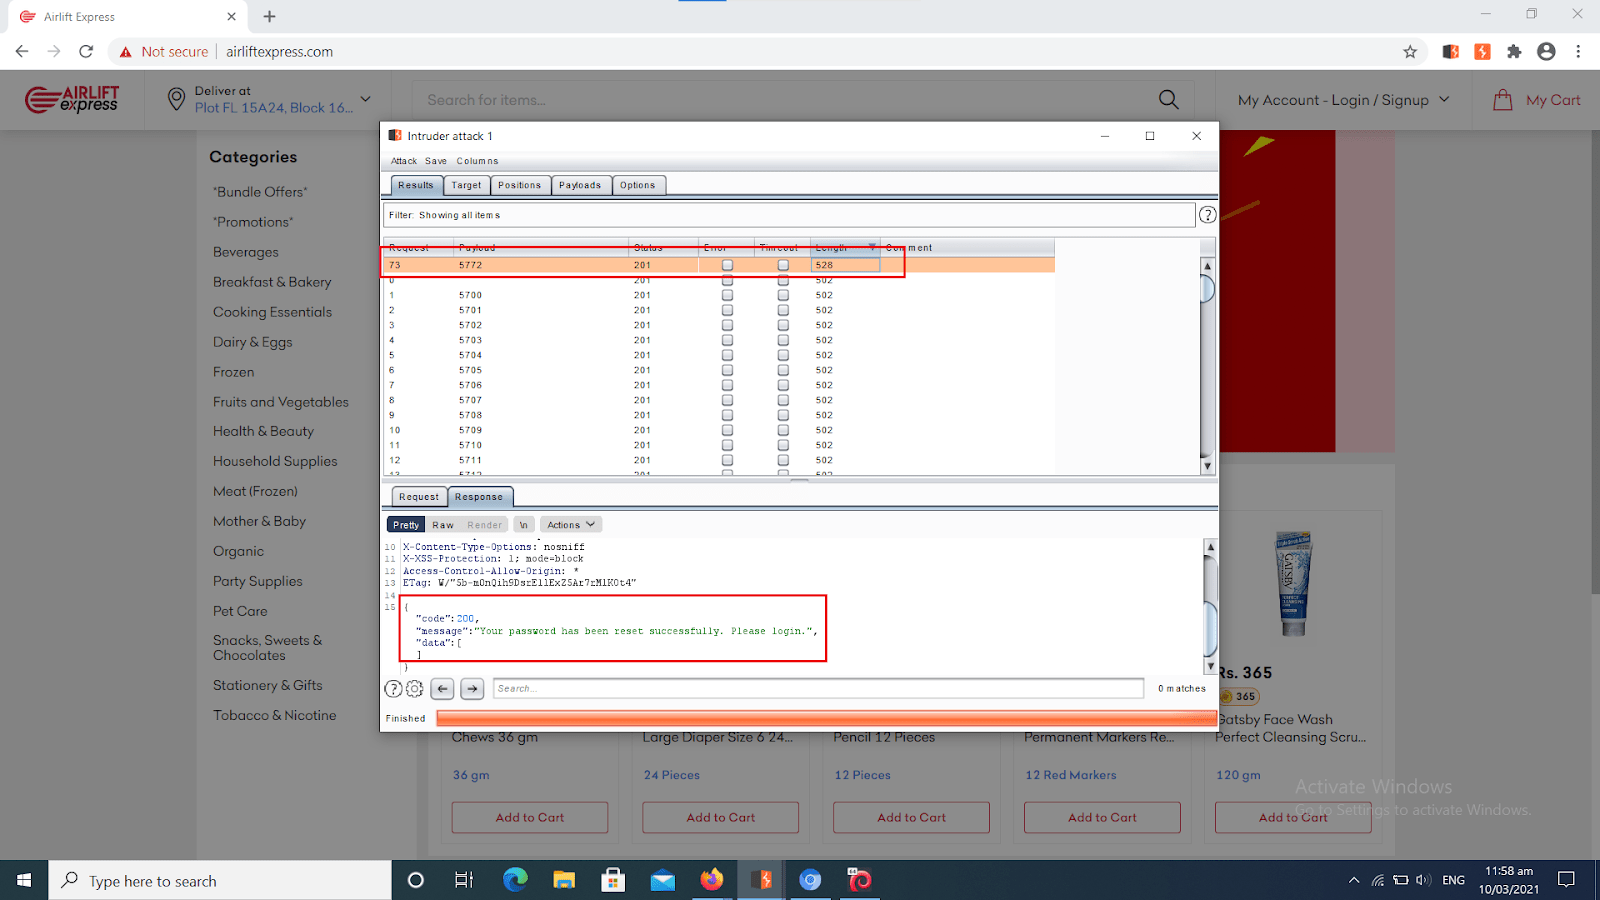Click the Finished attack progress bar
The height and width of the screenshot is (900, 1600).
coord(820,717)
